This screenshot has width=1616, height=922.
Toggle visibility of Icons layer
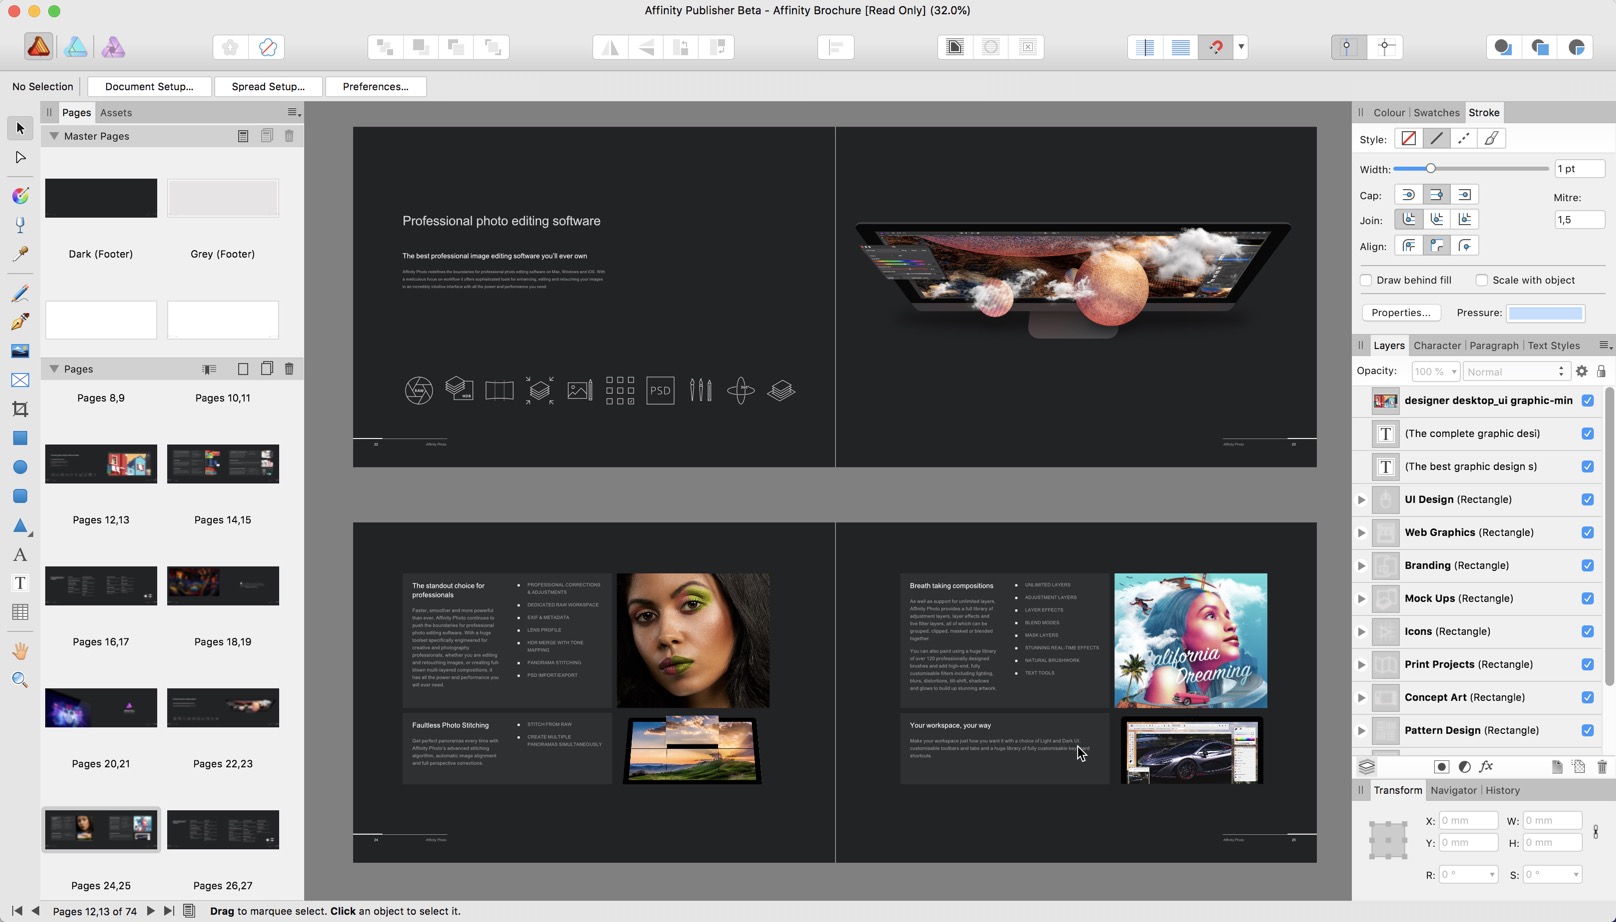pos(1587,631)
